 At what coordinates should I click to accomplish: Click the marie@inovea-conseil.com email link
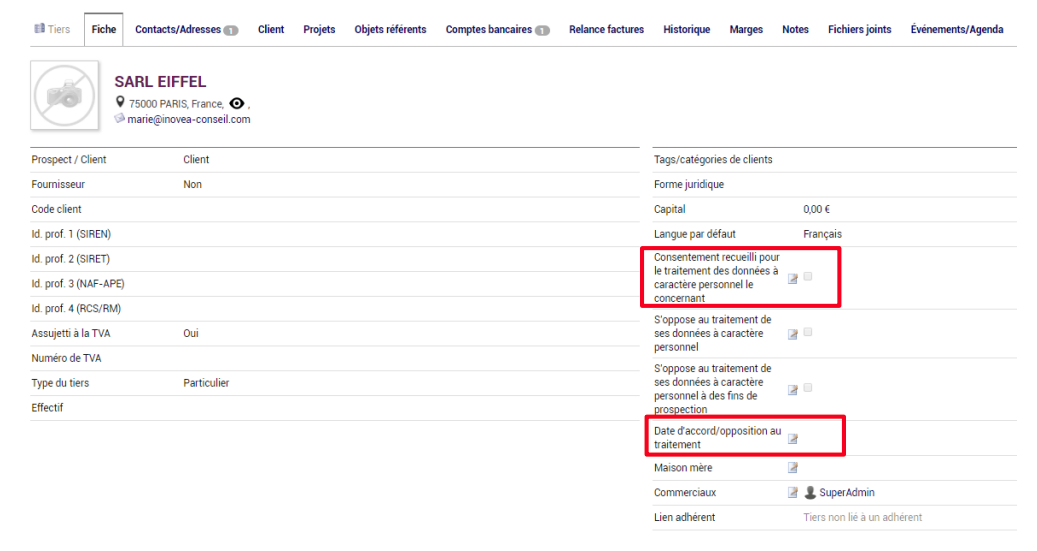coord(188,120)
